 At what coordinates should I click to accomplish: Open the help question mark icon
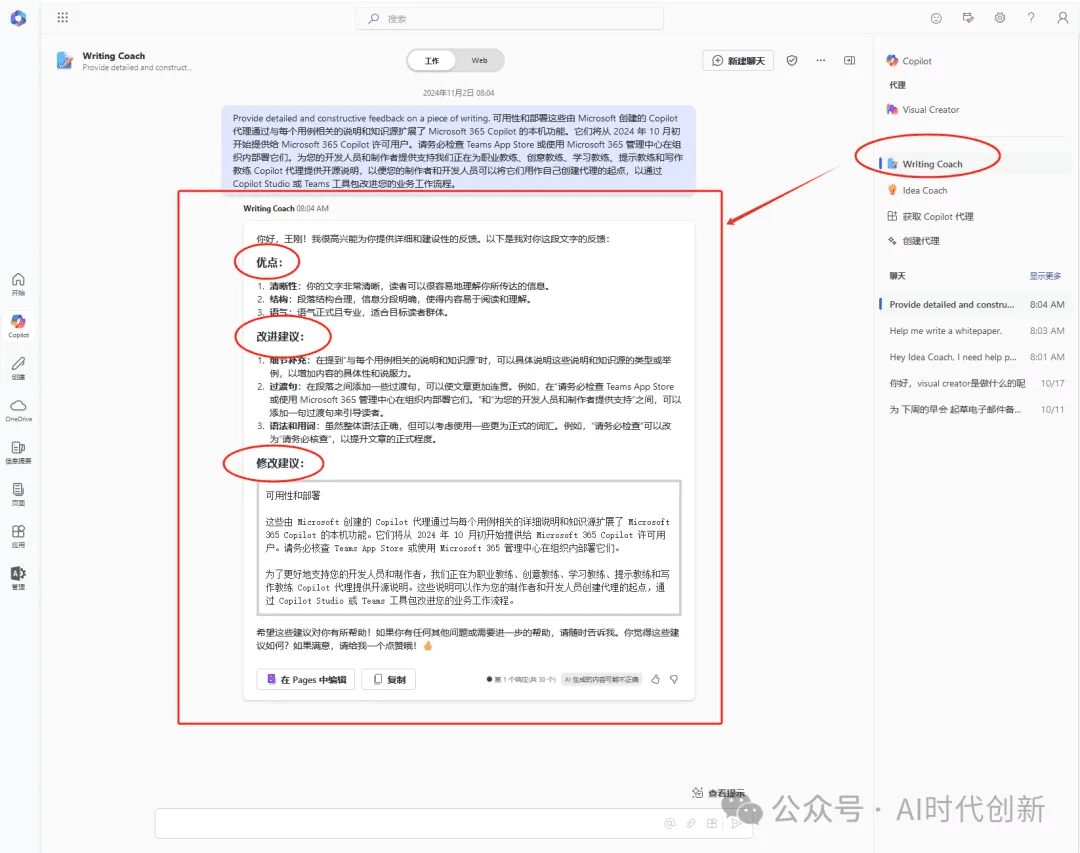[1031, 18]
